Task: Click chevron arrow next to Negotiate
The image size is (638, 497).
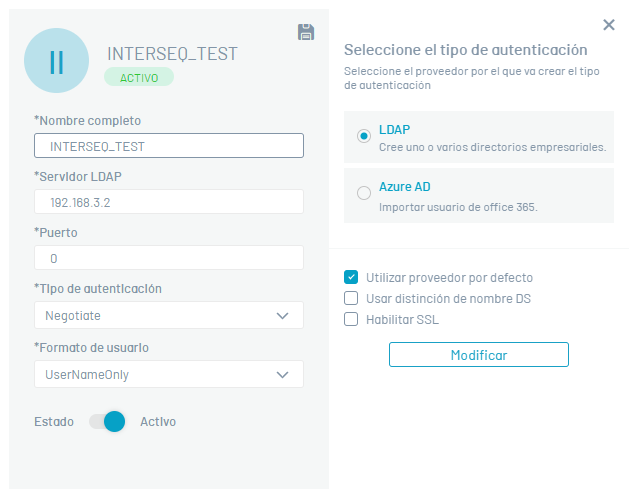Action: (x=282, y=316)
